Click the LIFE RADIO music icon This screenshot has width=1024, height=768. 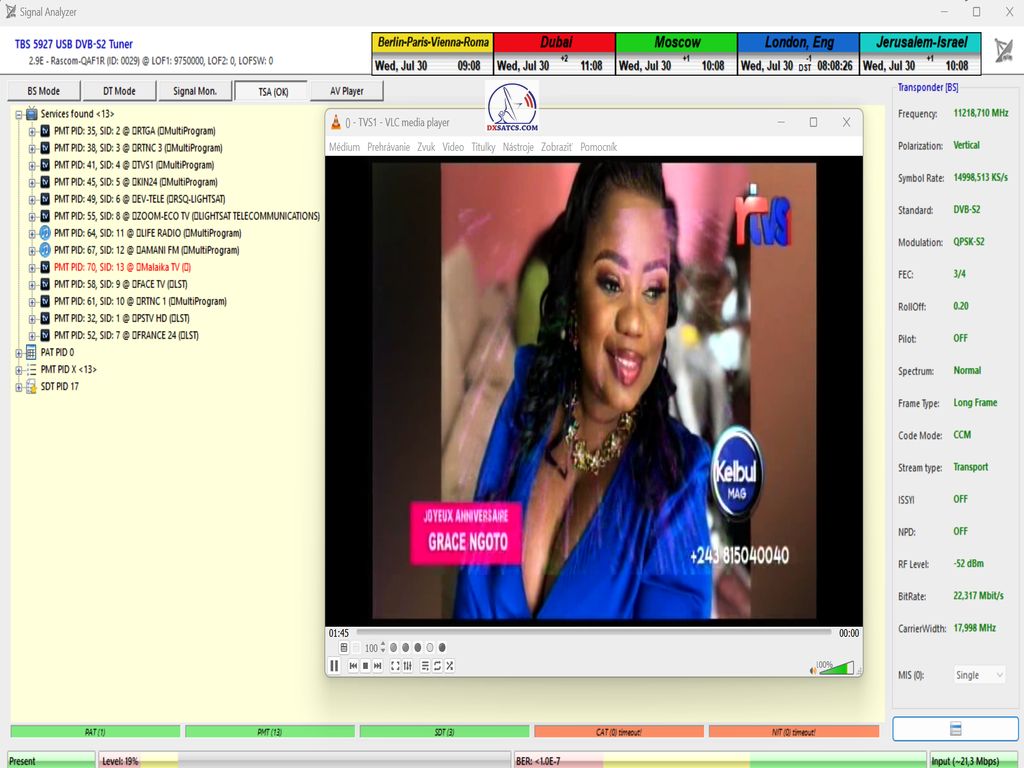(44, 233)
